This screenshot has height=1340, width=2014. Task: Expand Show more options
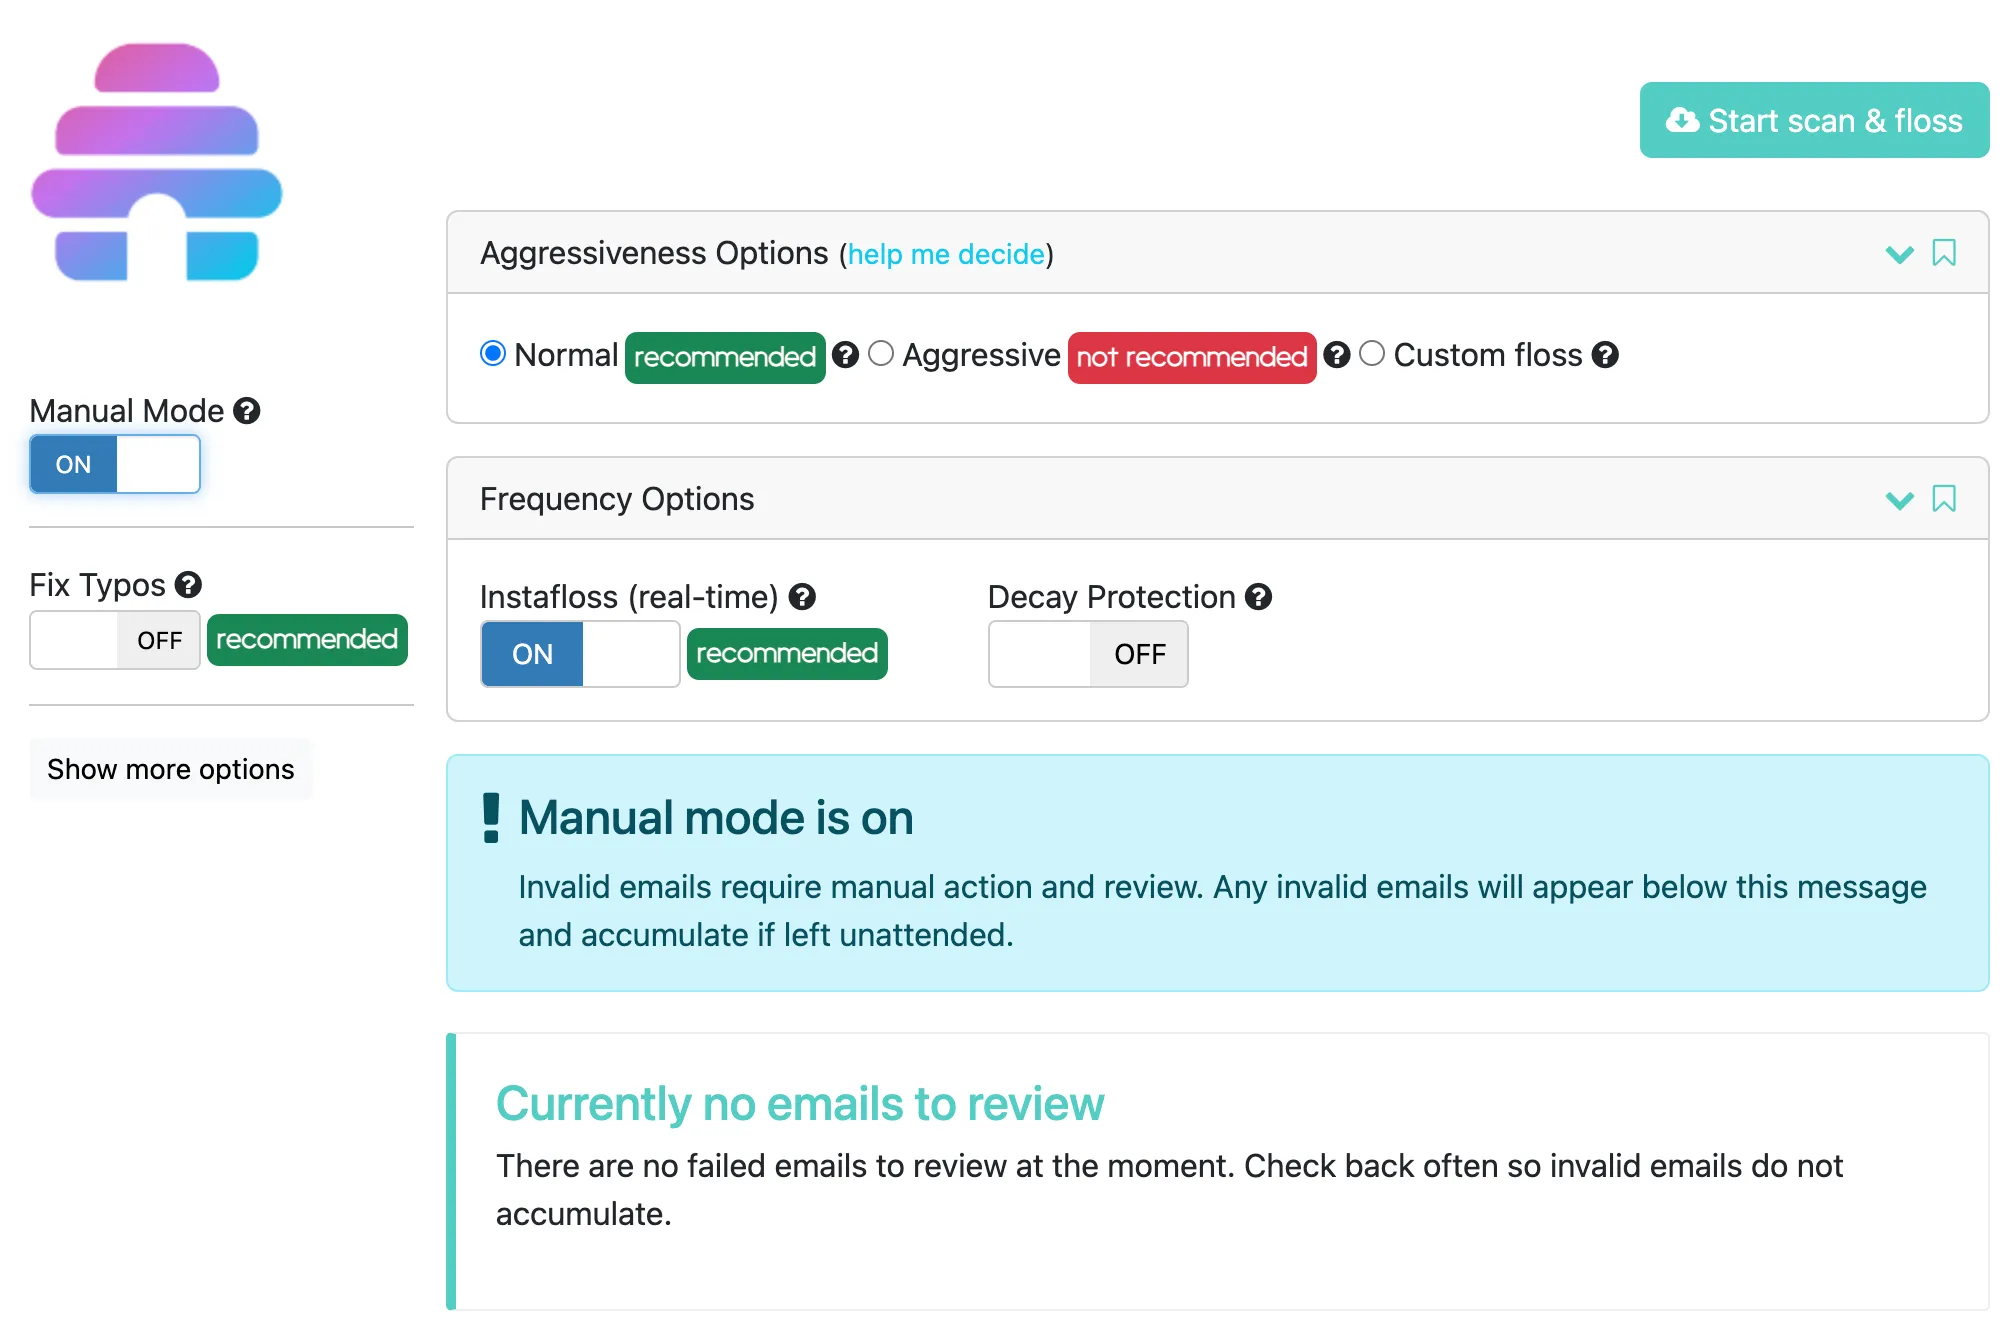click(x=171, y=769)
